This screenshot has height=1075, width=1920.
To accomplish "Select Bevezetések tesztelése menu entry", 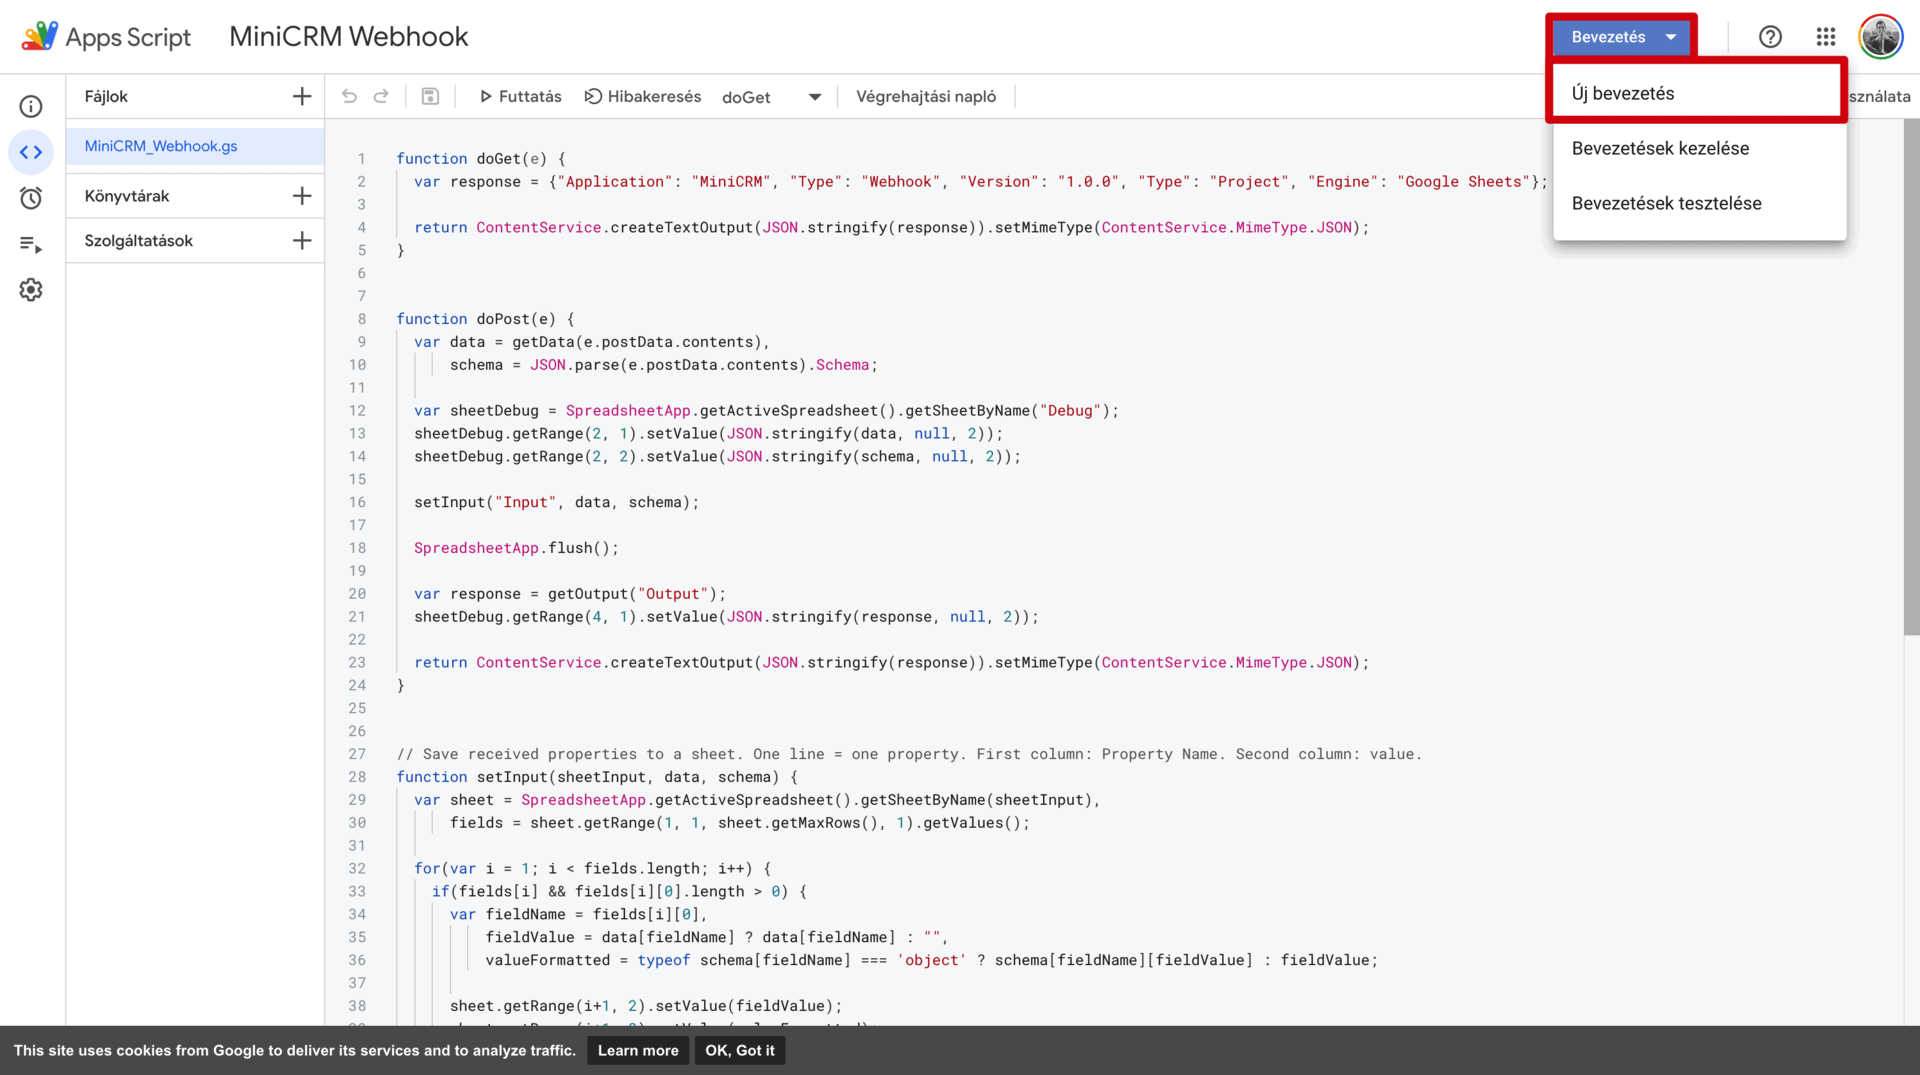I will [1699, 203].
